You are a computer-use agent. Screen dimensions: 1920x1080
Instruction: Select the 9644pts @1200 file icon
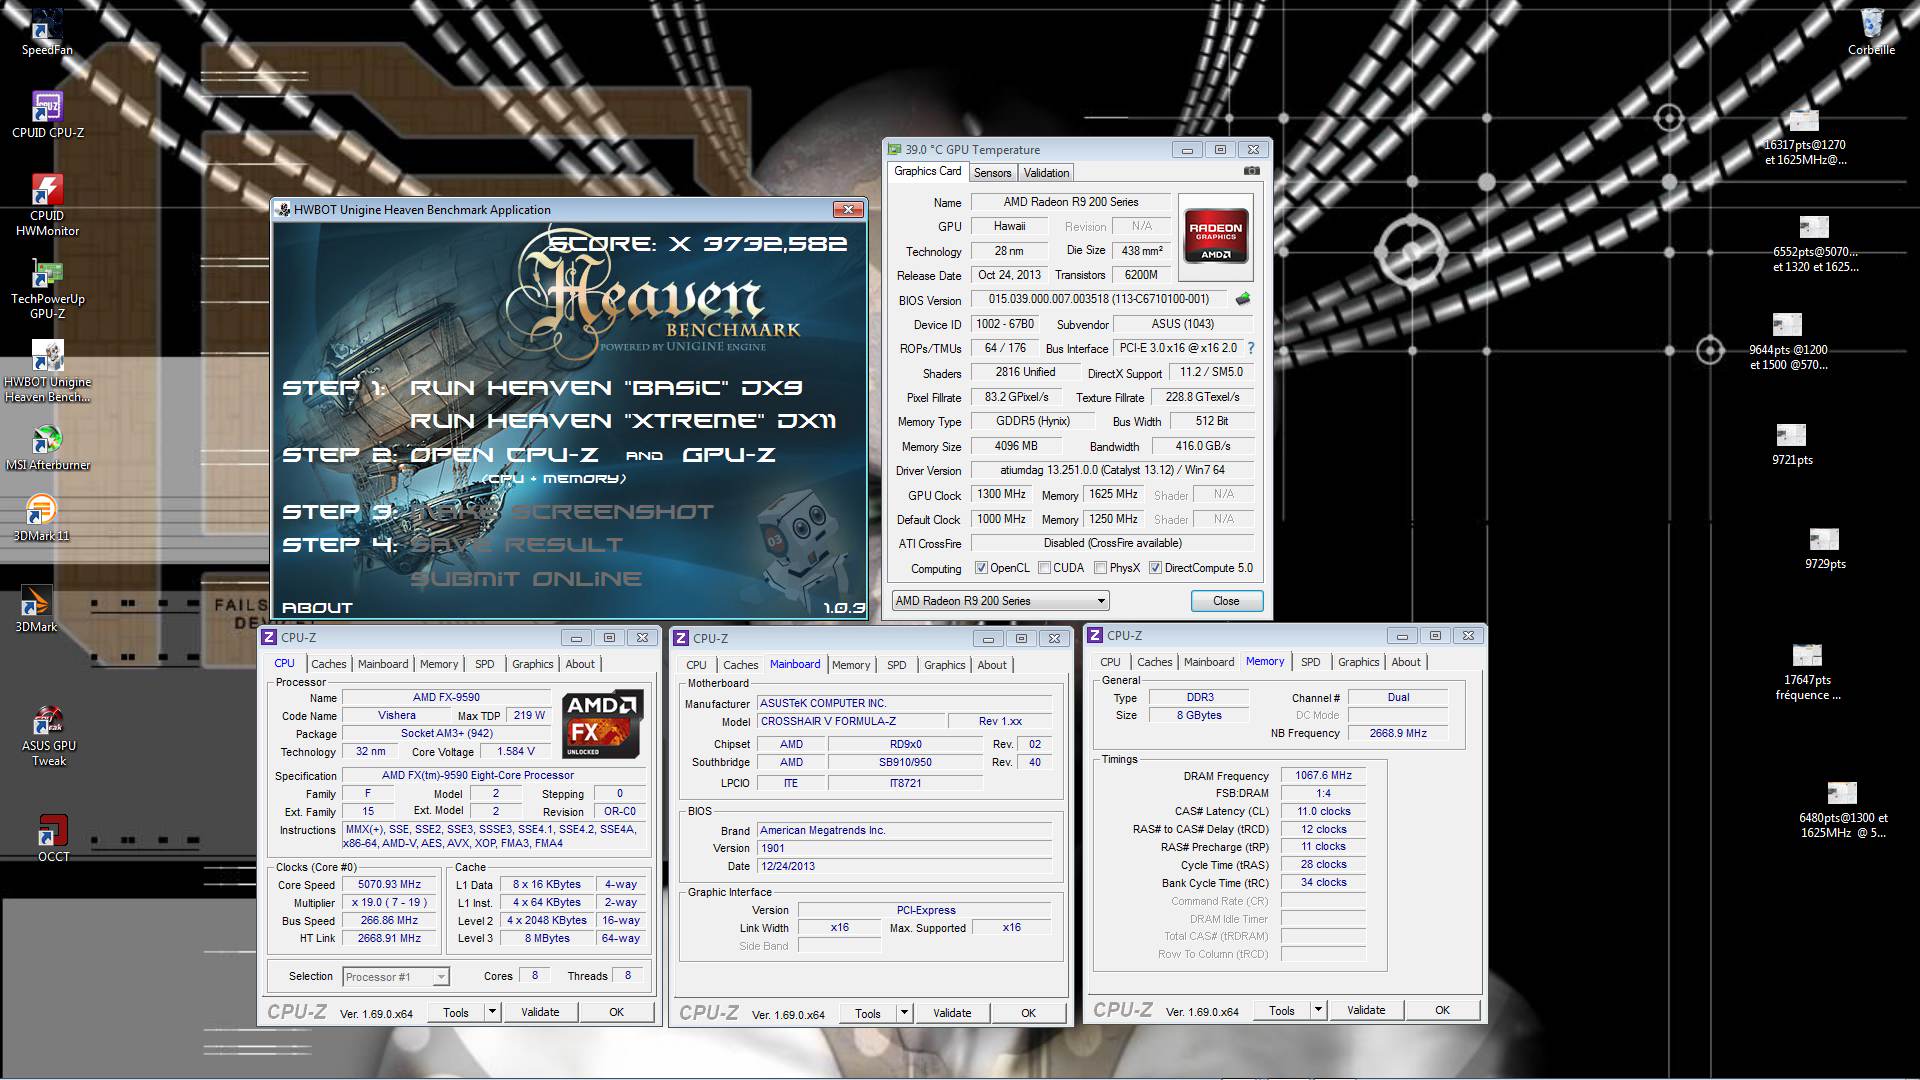click(1788, 342)
